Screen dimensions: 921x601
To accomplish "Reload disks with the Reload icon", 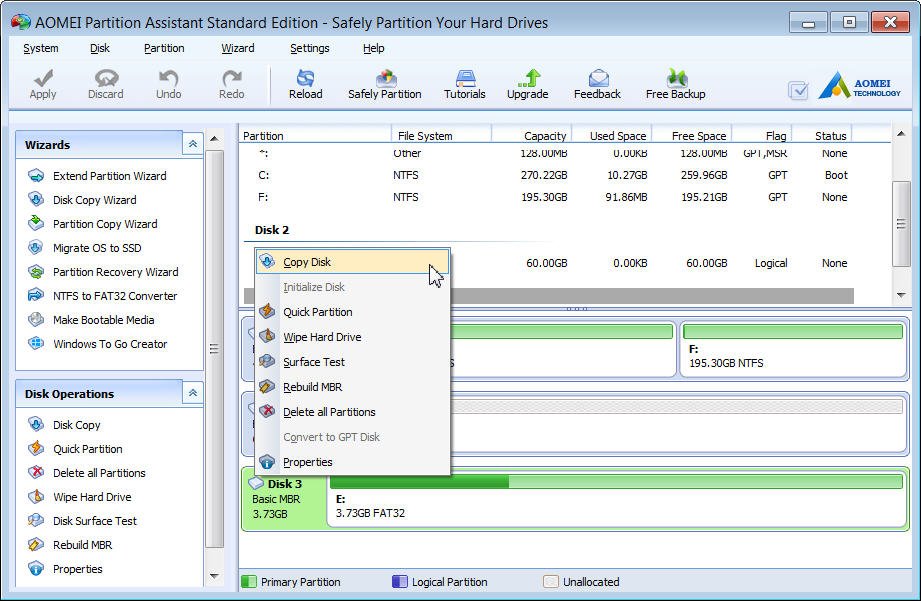I will pyautogui.click(x=305, y=85).
